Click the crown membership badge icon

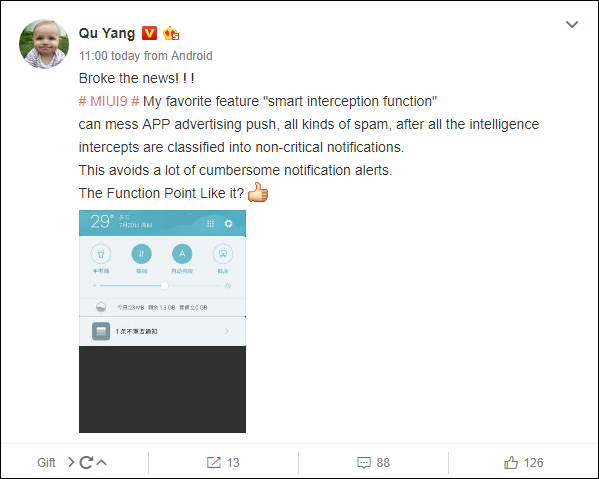[171, 34]
